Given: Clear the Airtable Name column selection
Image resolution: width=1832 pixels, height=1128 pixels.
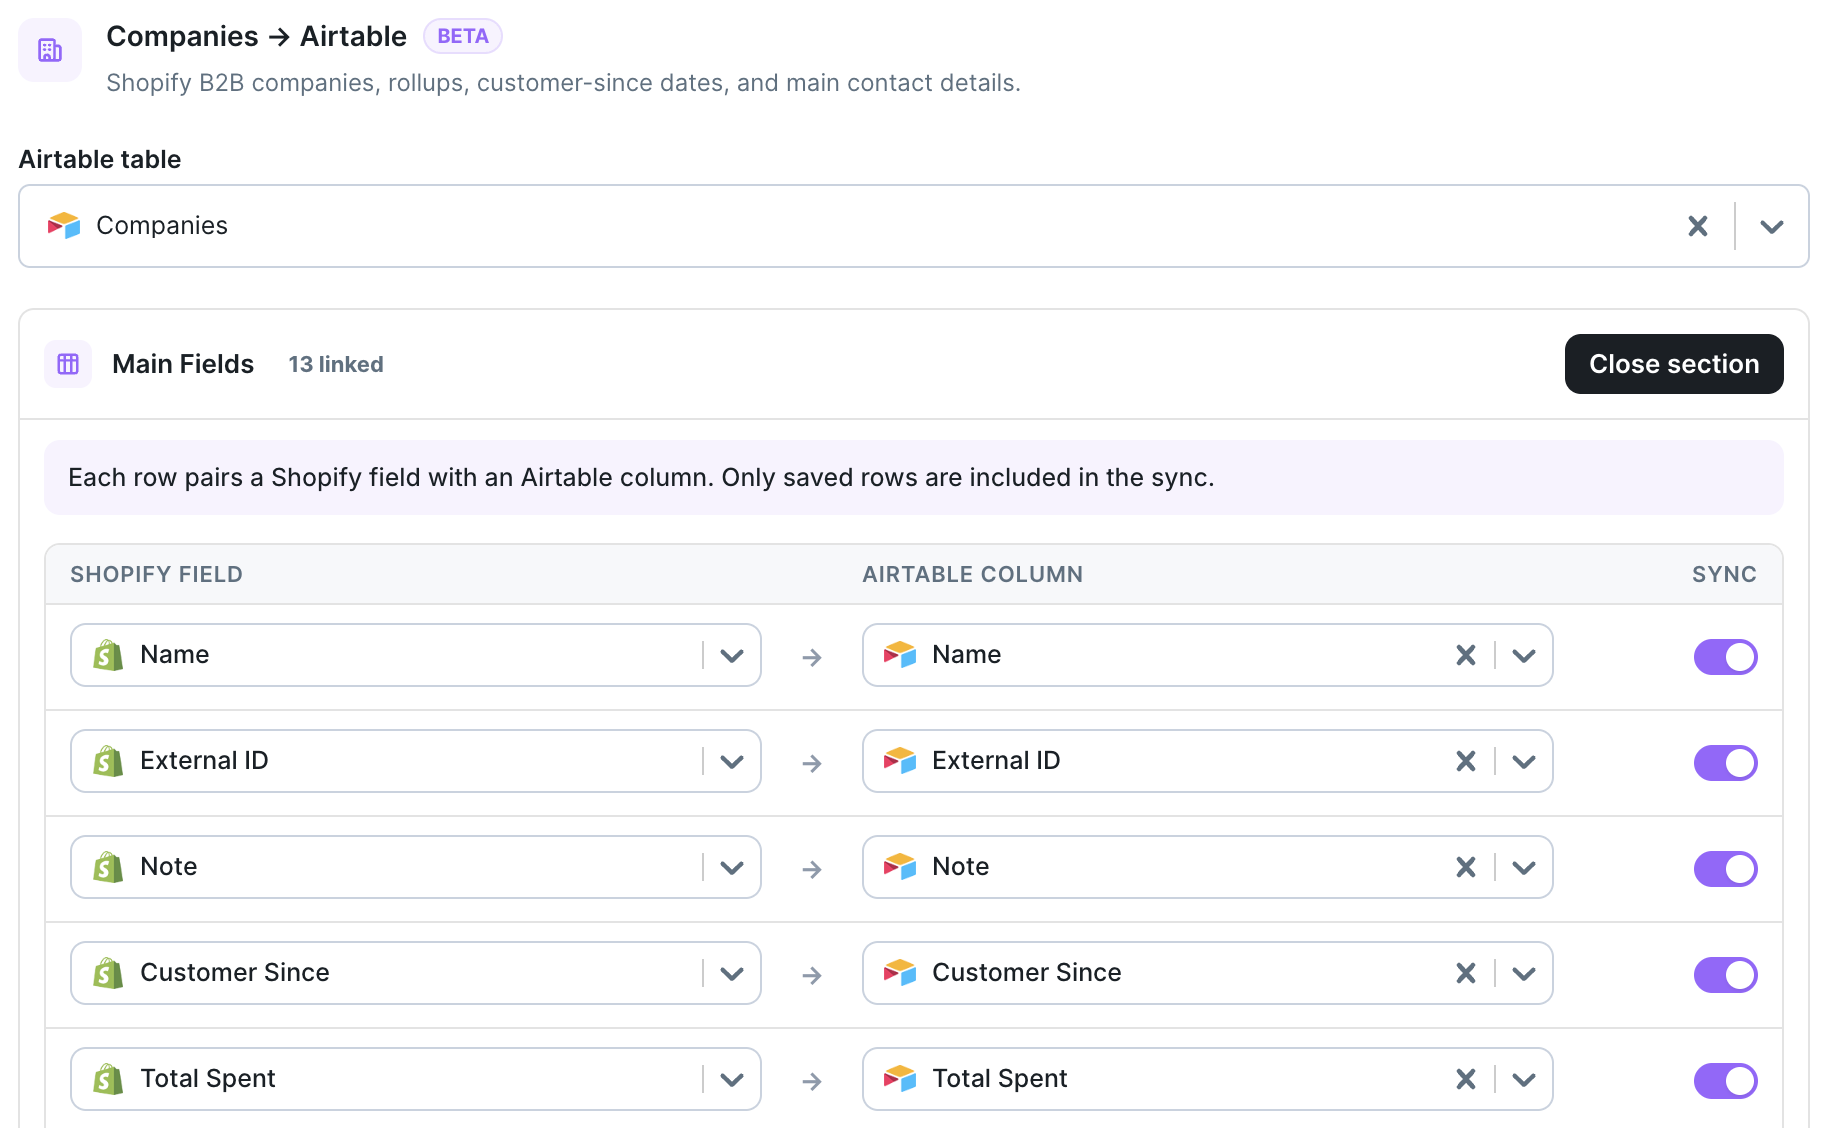Looking at the screenshot, I should 1466,655.
